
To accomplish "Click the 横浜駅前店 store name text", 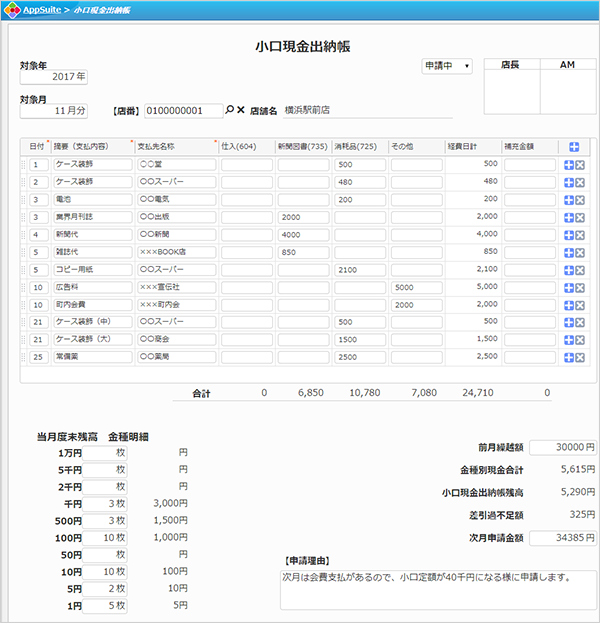I will tap(307, 110).
